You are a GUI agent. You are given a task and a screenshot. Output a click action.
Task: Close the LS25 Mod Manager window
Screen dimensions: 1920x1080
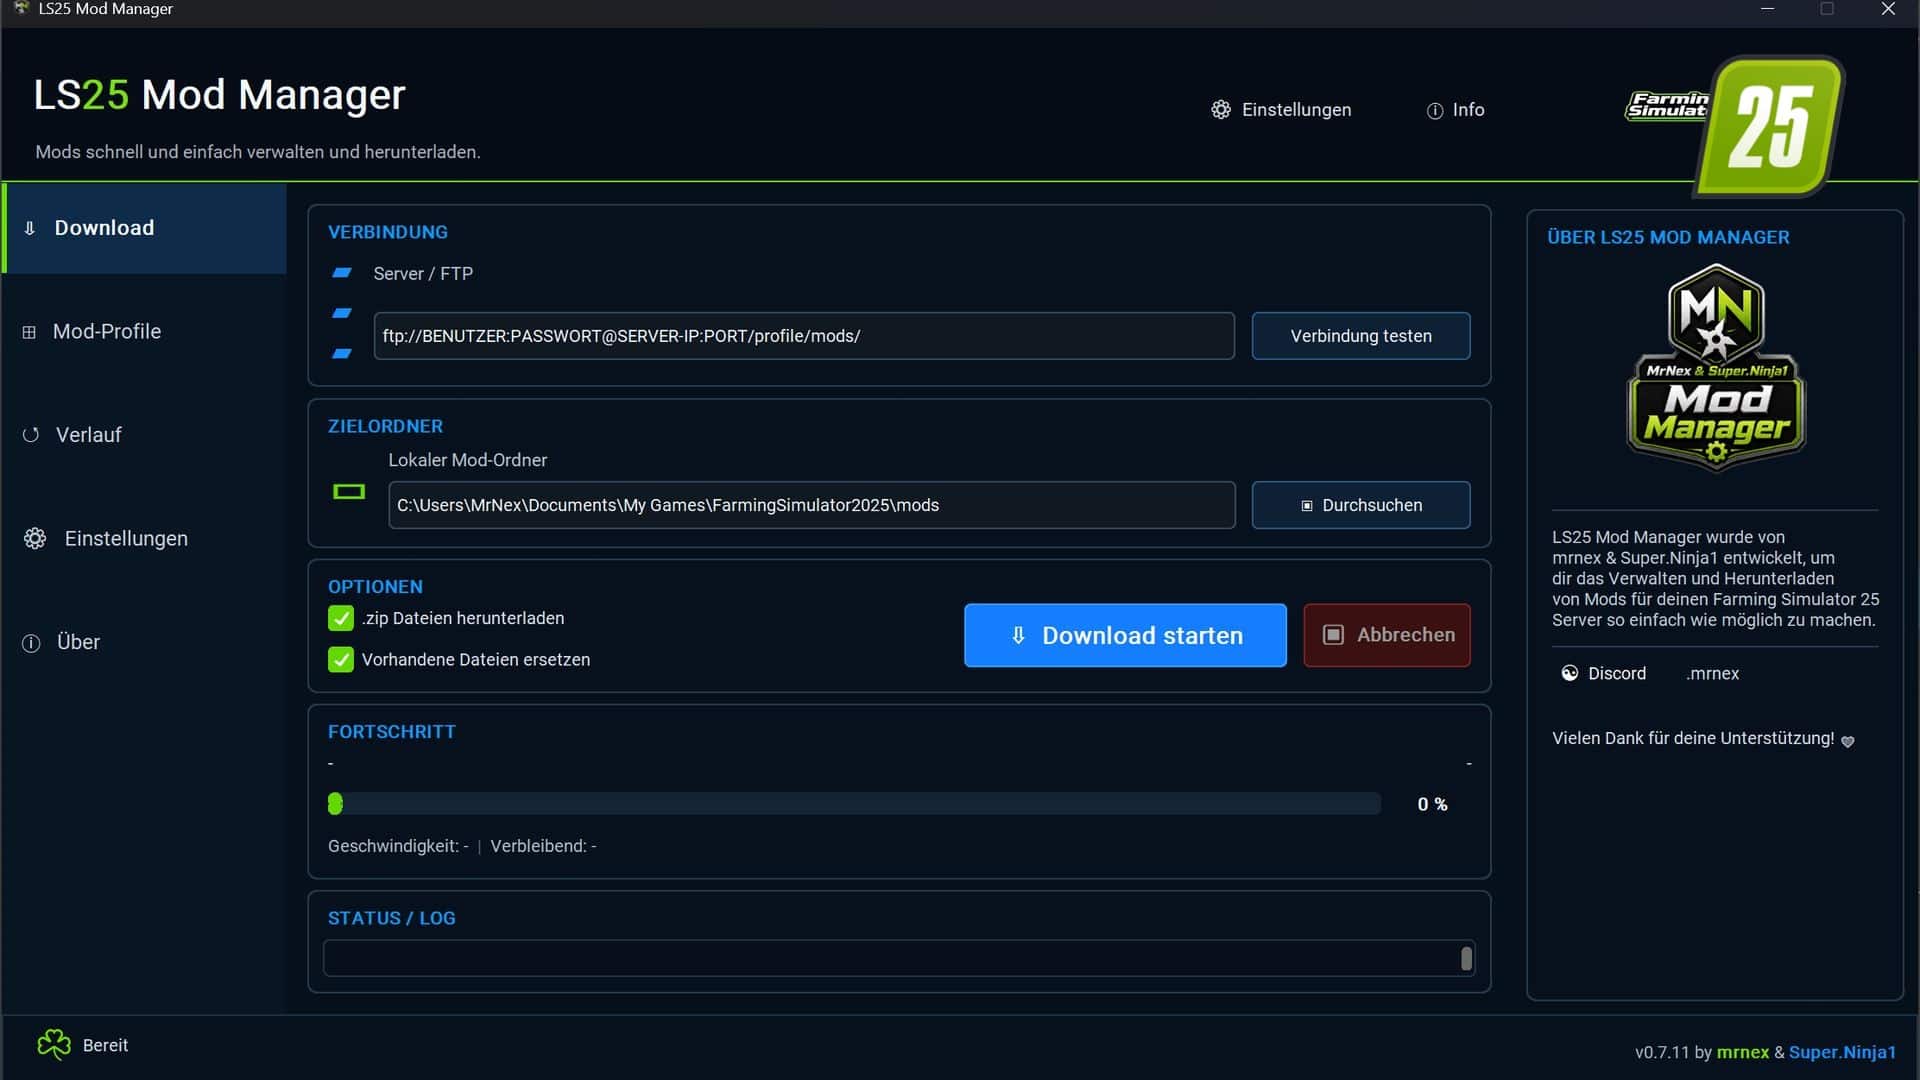tap(1888, 9)
